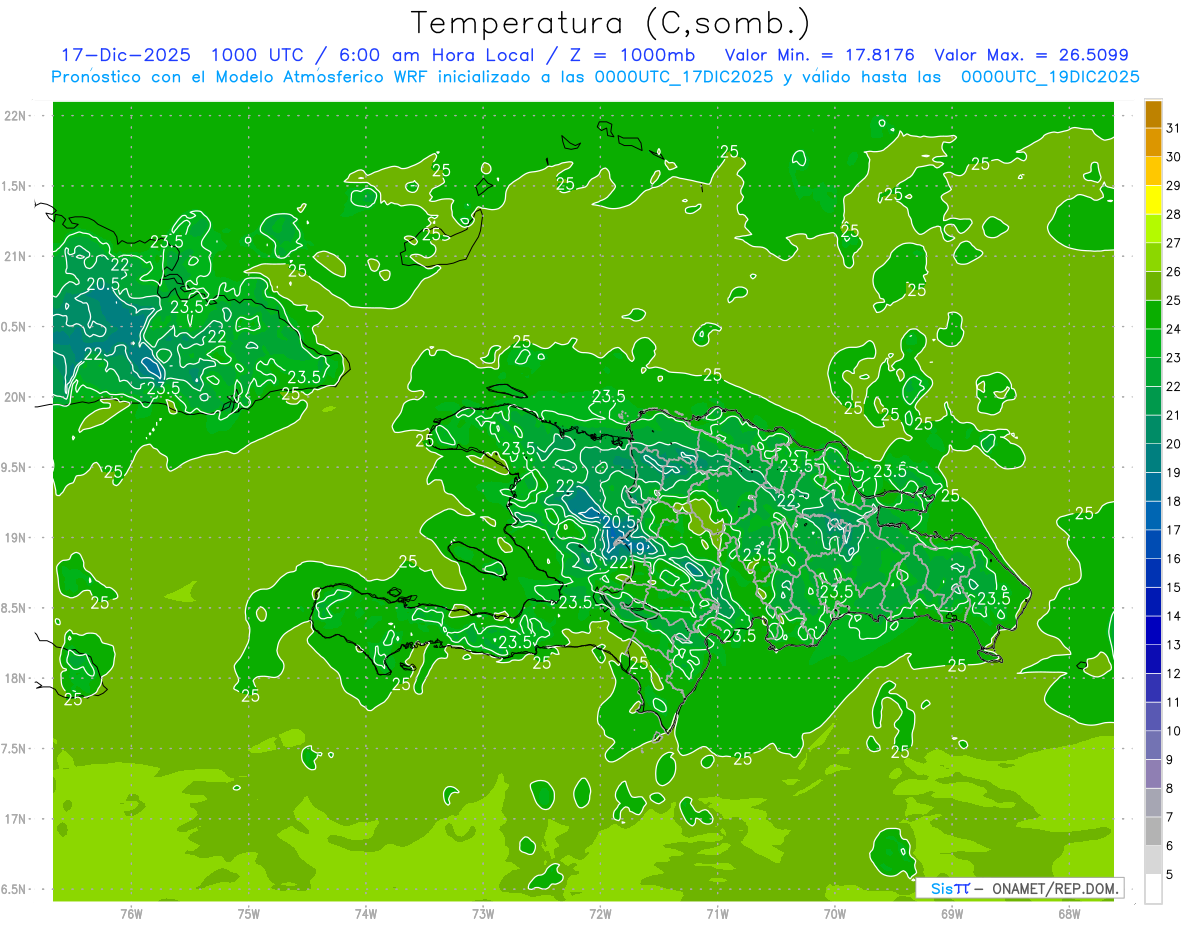Click 'Pronostico con el Modelo Atmosferico WRF' text
1200x927 pixels.
pyautogui.click(x=238, y=77)
